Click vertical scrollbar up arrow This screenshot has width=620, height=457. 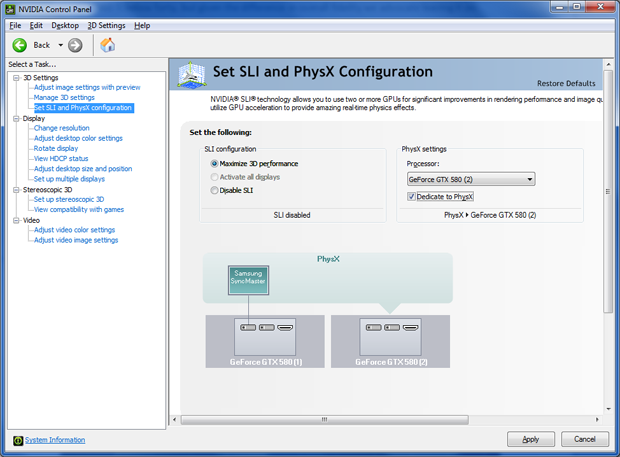coord(608,64)
